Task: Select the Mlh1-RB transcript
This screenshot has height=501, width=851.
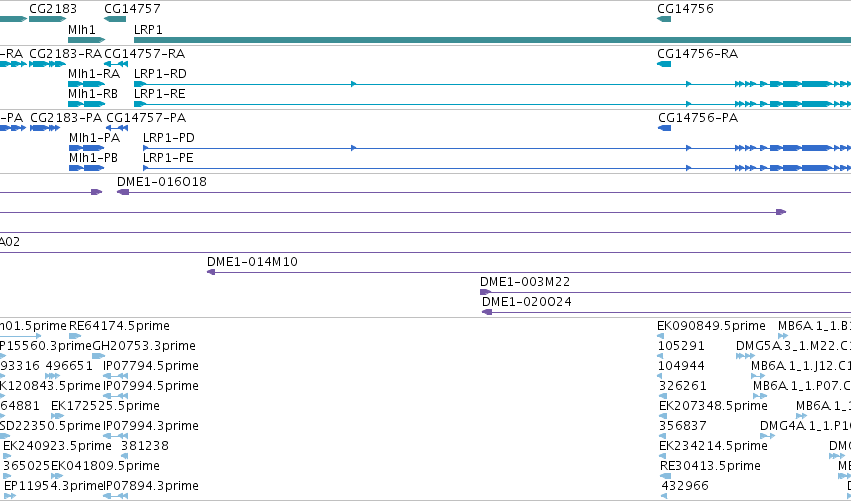Action: pyautogui.click(x=86, y=104)
